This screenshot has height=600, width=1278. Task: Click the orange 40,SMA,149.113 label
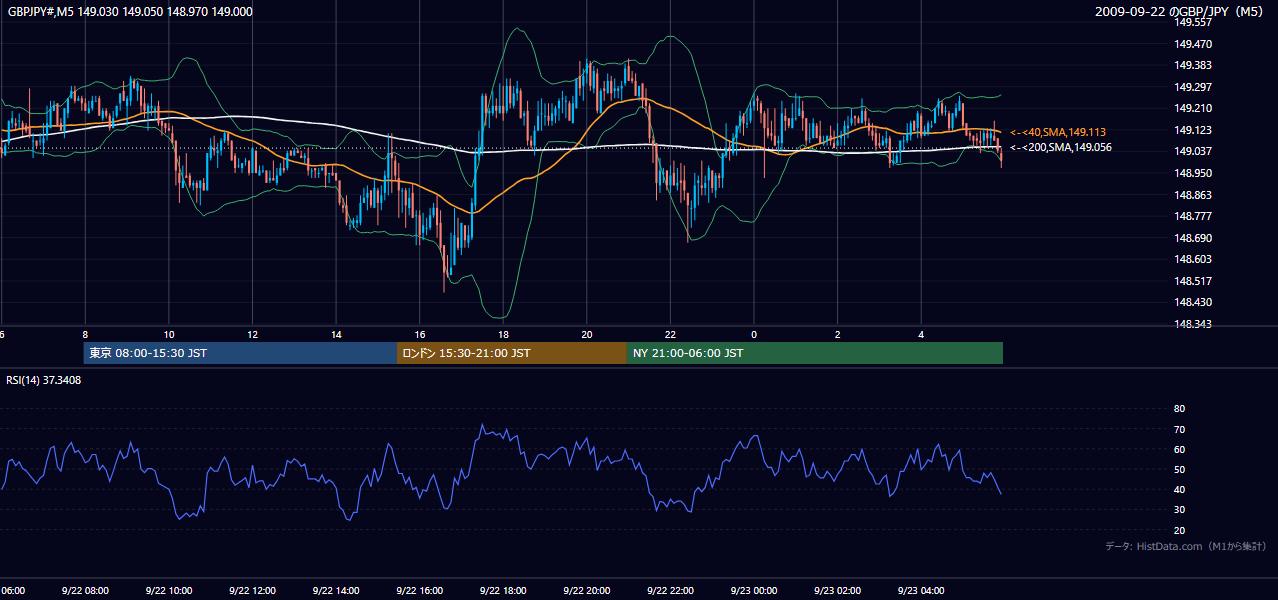pyautogui.click(x=1058, y=132)
